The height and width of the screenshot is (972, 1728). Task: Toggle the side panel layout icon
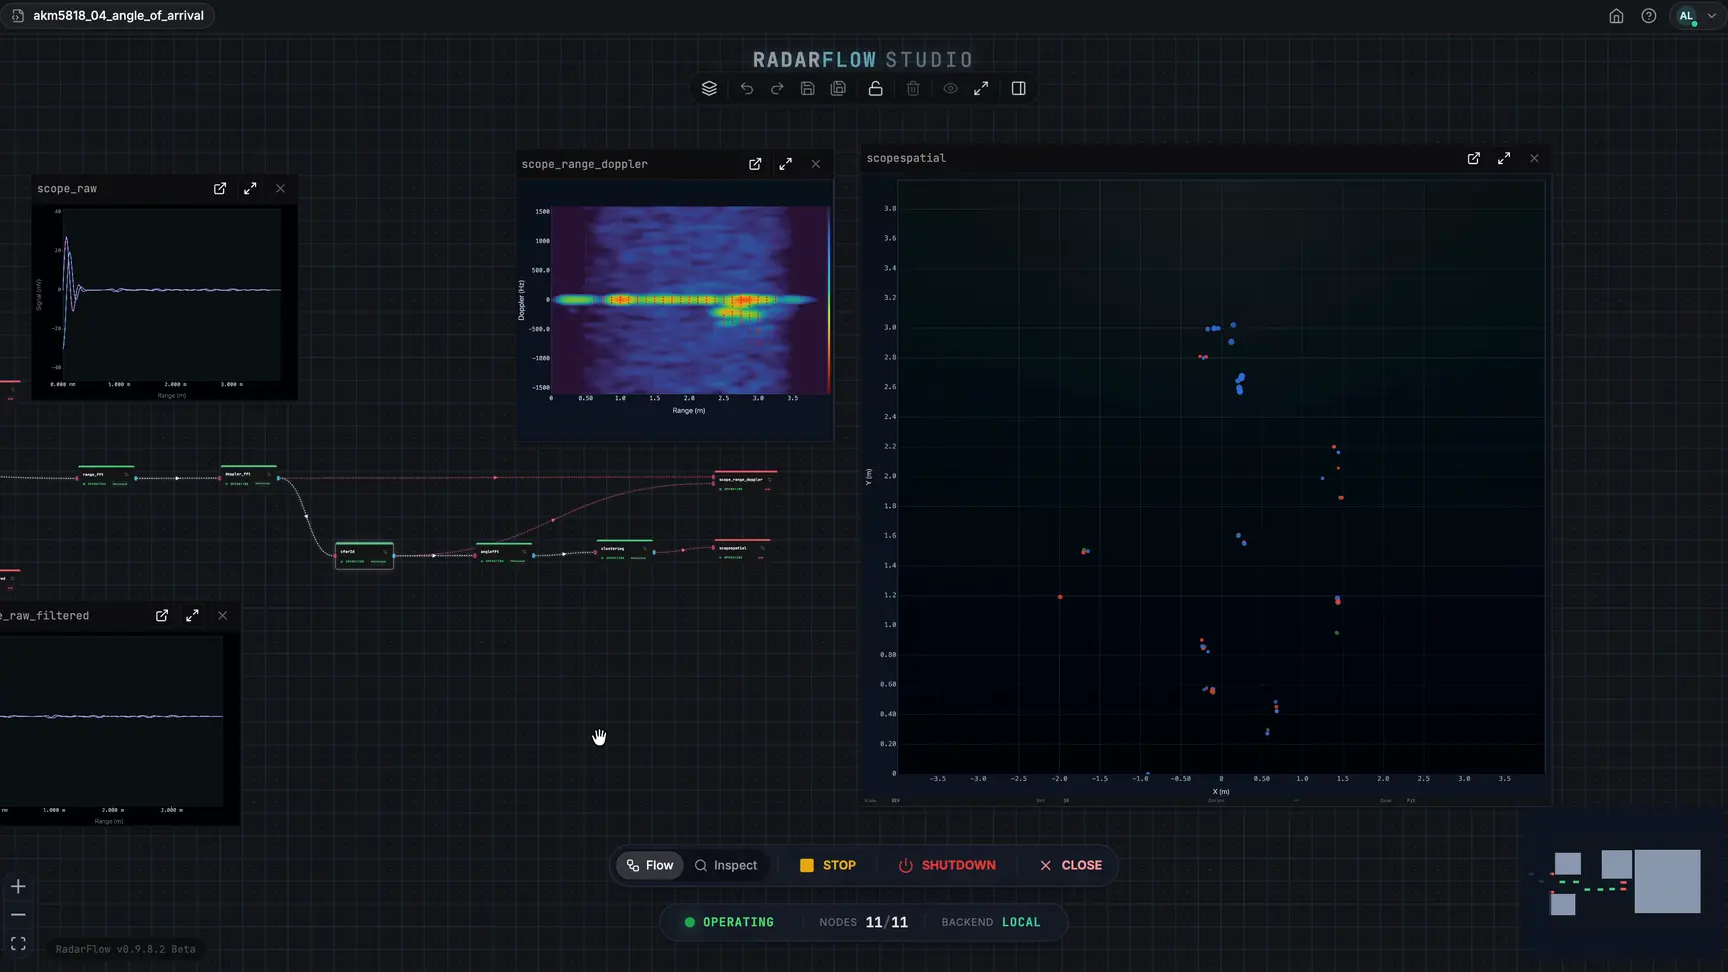point(1018,88)
